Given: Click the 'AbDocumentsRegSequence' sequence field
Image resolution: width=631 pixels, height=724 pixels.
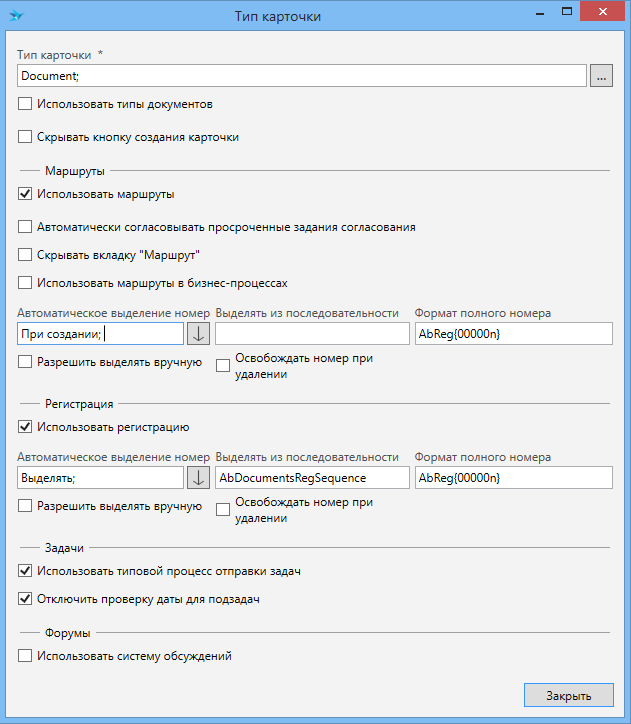Looking at the screenshot, I should pyautogui.click(x=312, y=478).
